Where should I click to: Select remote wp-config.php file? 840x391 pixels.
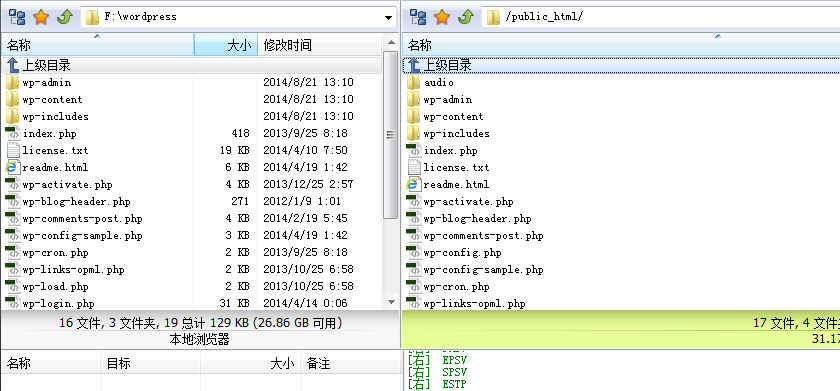coord(462,253)
